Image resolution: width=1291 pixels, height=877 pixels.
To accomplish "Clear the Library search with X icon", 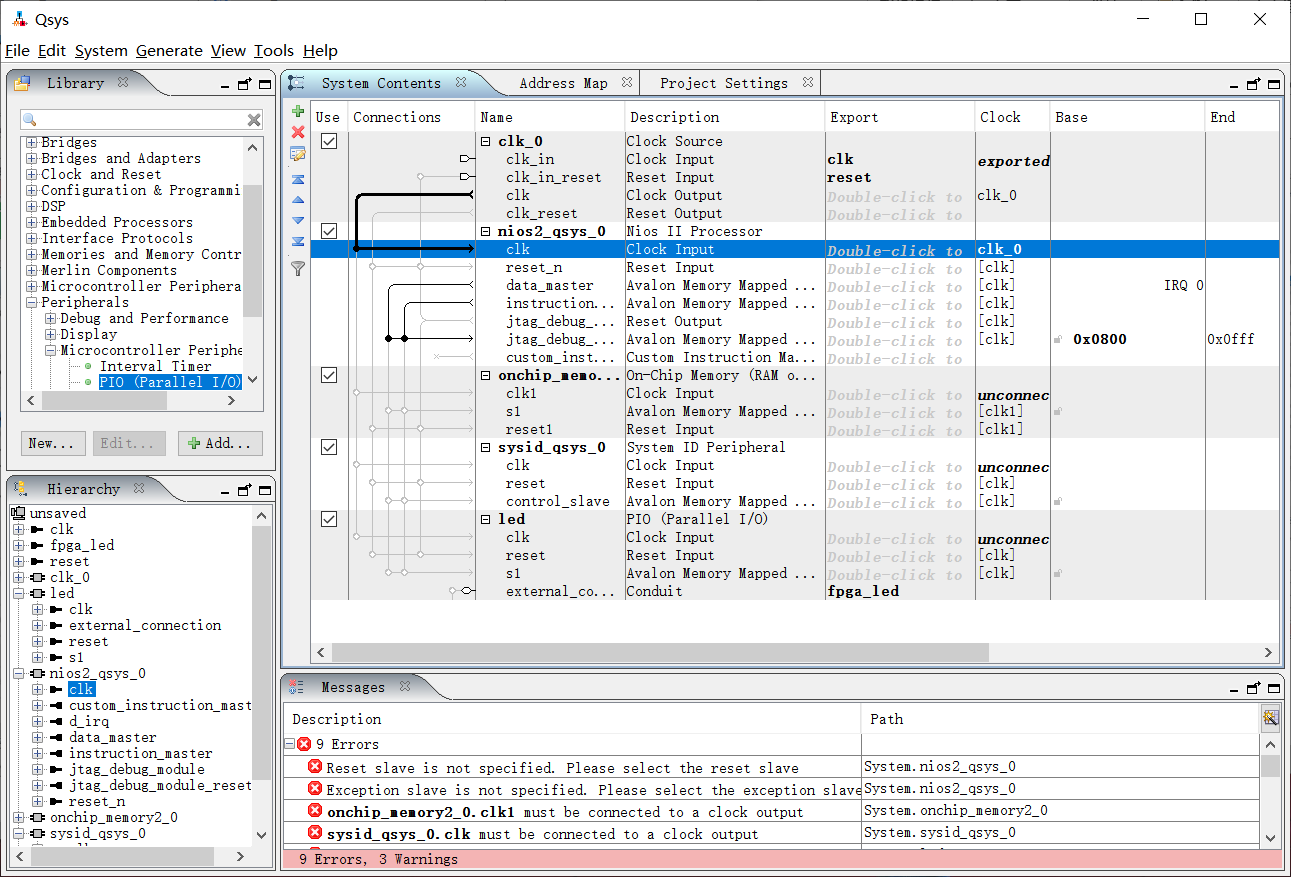I will [254, 120].
